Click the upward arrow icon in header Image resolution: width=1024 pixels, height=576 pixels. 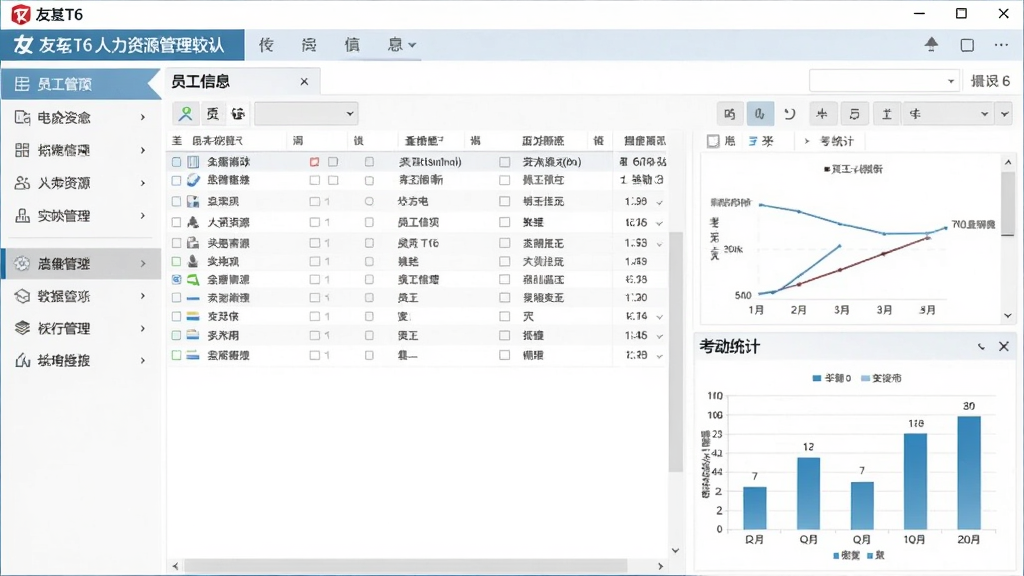pyautogui.click(x=931, y=44)
